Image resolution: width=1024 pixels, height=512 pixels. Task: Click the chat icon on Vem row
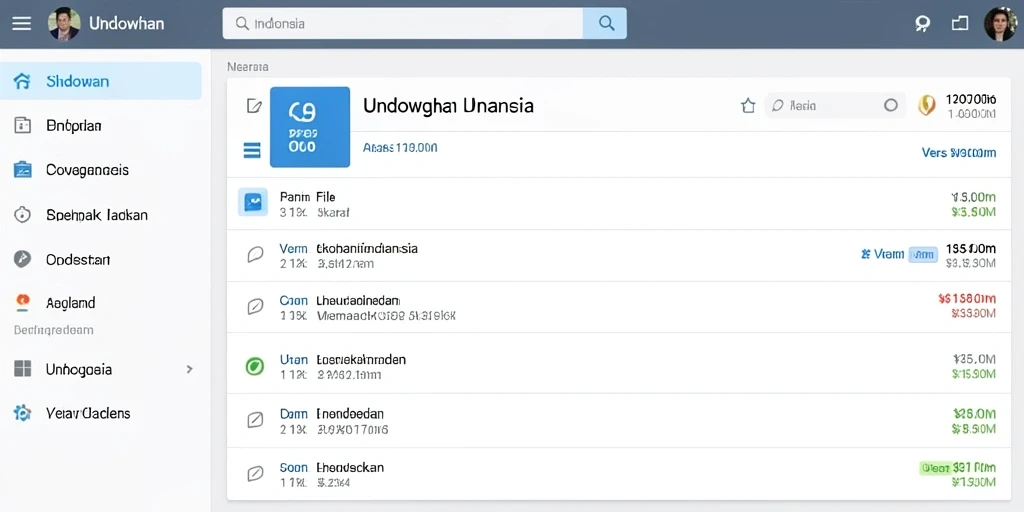tap(255, 255)
